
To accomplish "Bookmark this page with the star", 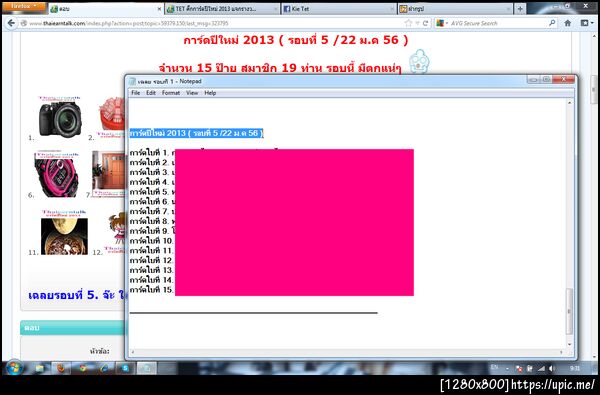I will tap(408, 23).
